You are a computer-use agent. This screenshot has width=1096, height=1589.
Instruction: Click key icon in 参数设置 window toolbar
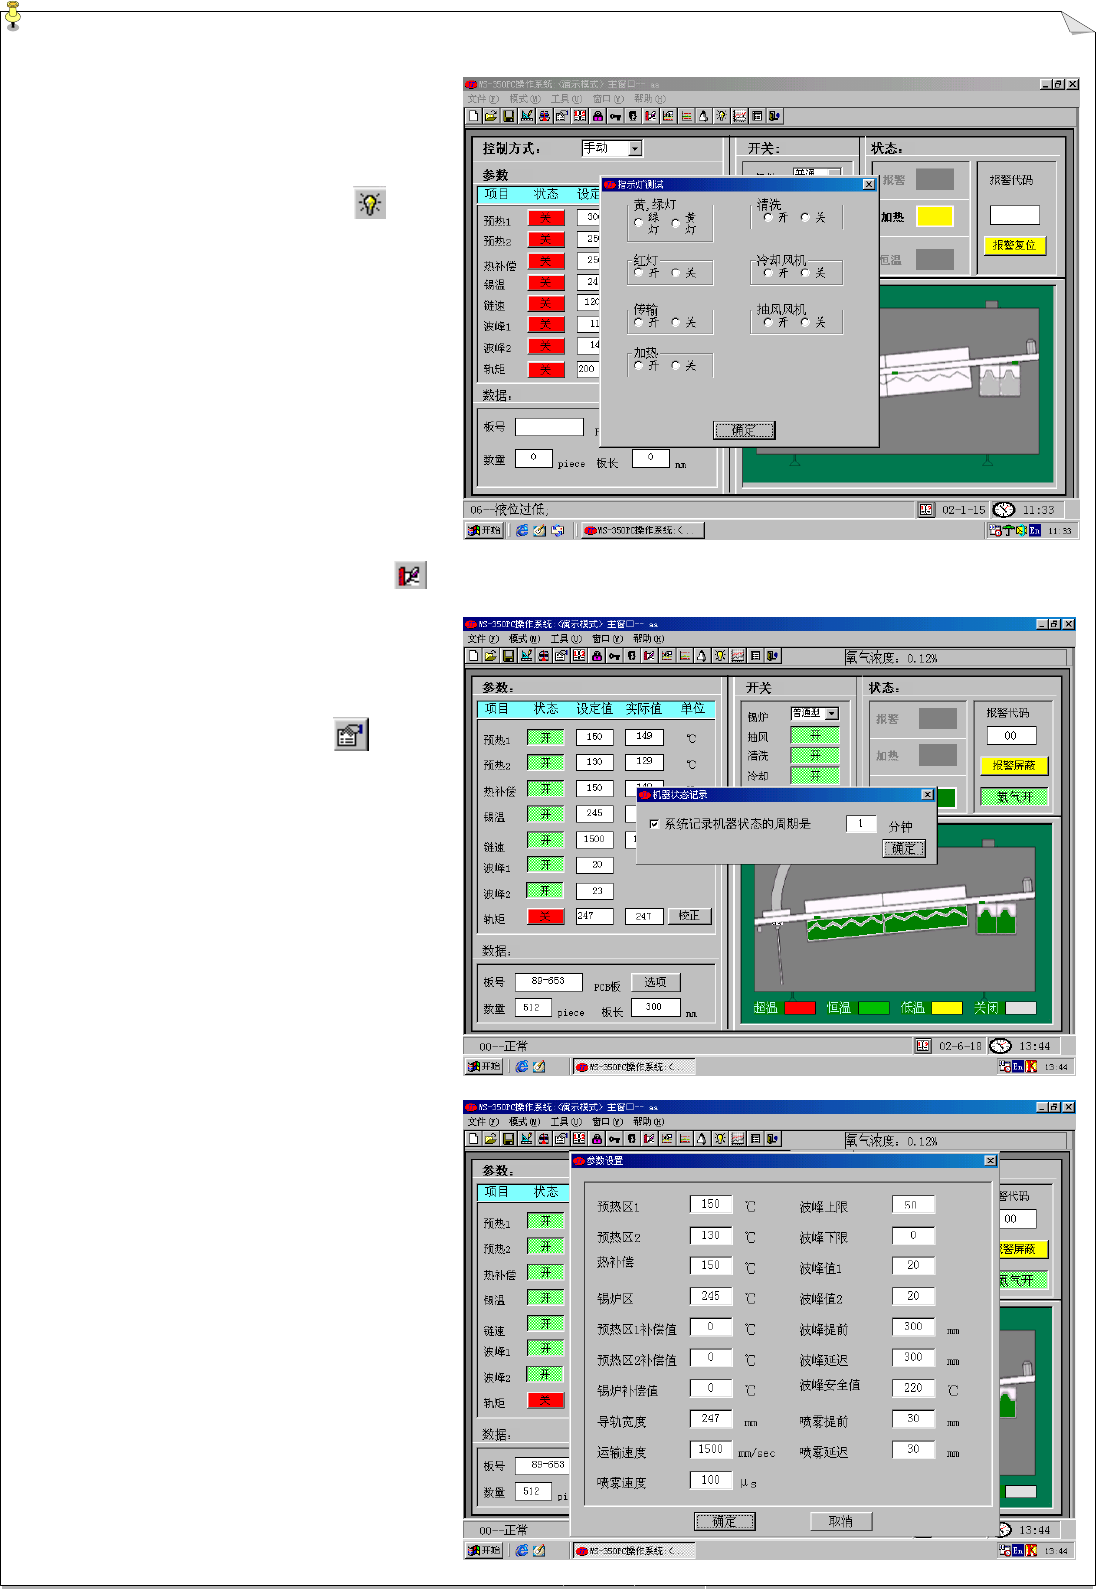pos(614,1139)
